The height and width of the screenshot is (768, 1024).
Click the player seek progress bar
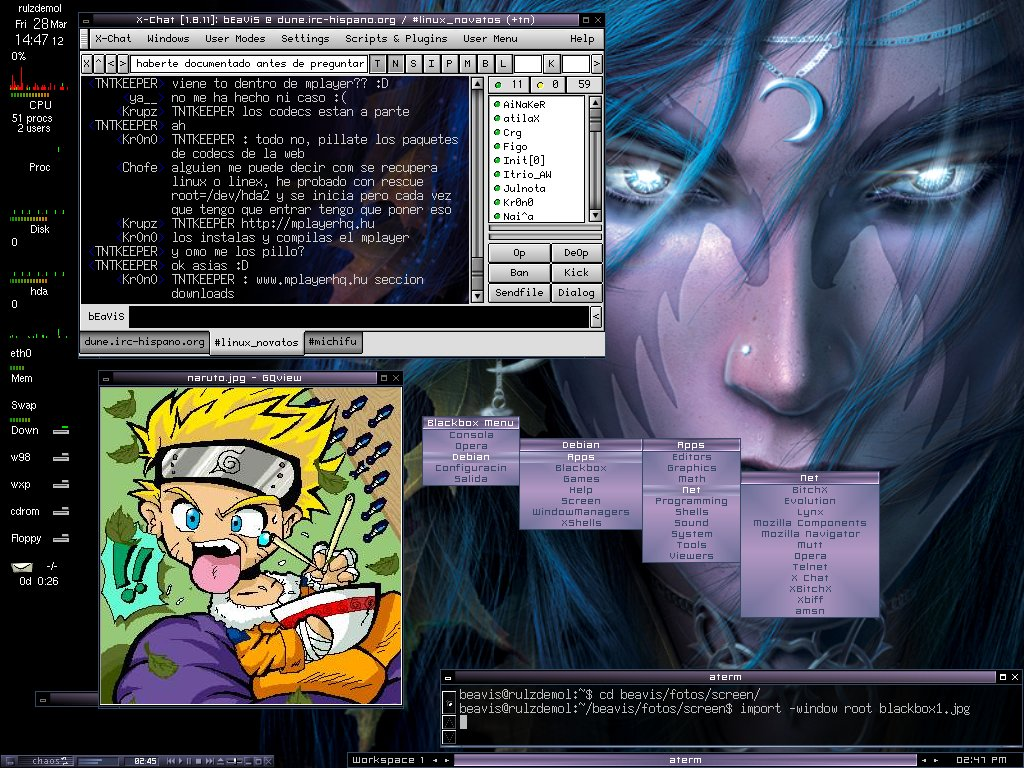98,761
